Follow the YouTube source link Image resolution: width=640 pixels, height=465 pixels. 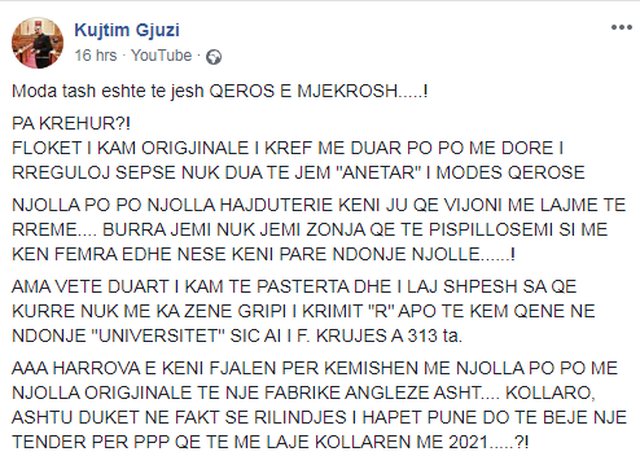(x=161, y=56)
